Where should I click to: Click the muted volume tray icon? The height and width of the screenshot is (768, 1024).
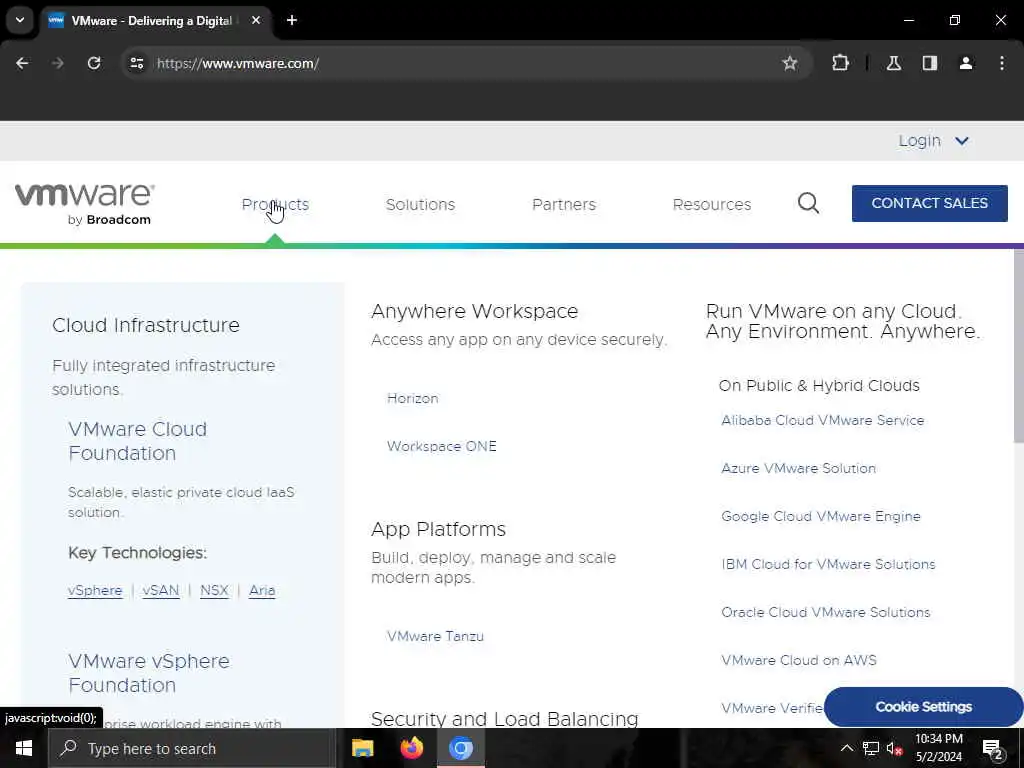coord(894,748)
